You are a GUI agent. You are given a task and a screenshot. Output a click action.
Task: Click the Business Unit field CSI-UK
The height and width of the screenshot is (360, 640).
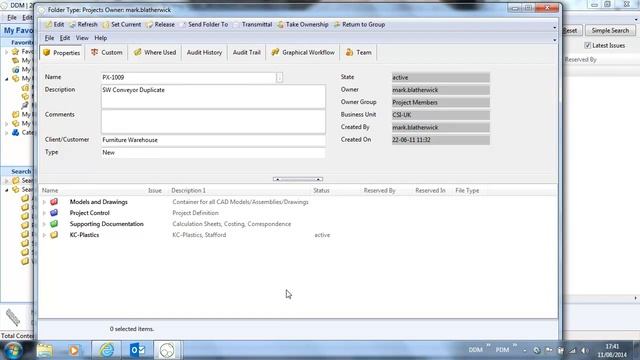(x=441, y=115)
